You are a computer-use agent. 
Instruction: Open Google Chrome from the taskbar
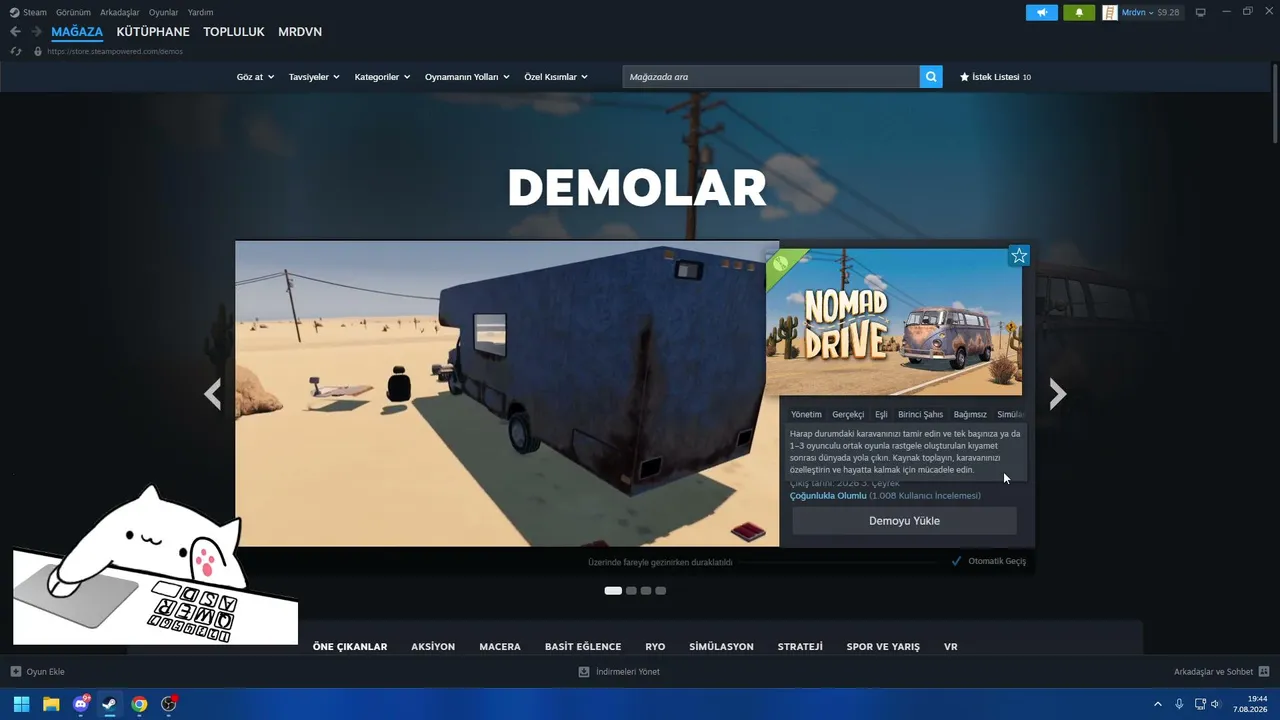pyautogui.click(x=139, y=704)
